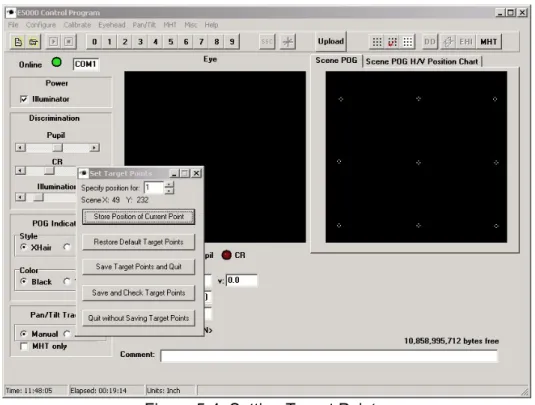This screenshot has width=535, height=405.
Task: Click the Pupil slider left arrow
Action: (20, 147)
